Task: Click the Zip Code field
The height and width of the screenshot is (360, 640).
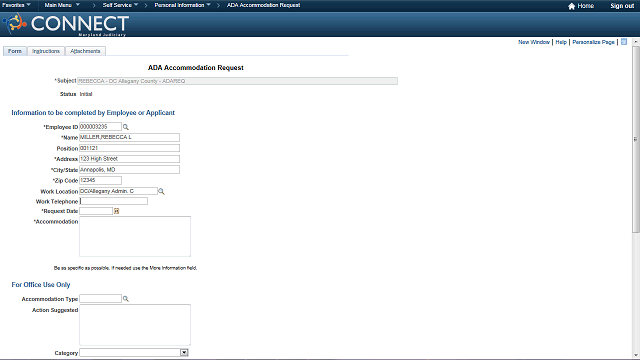Action: [100, 180]
